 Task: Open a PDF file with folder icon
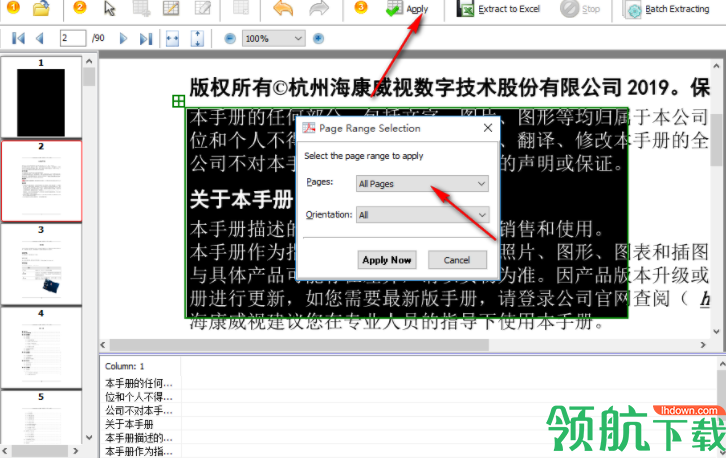coord(42,8)
